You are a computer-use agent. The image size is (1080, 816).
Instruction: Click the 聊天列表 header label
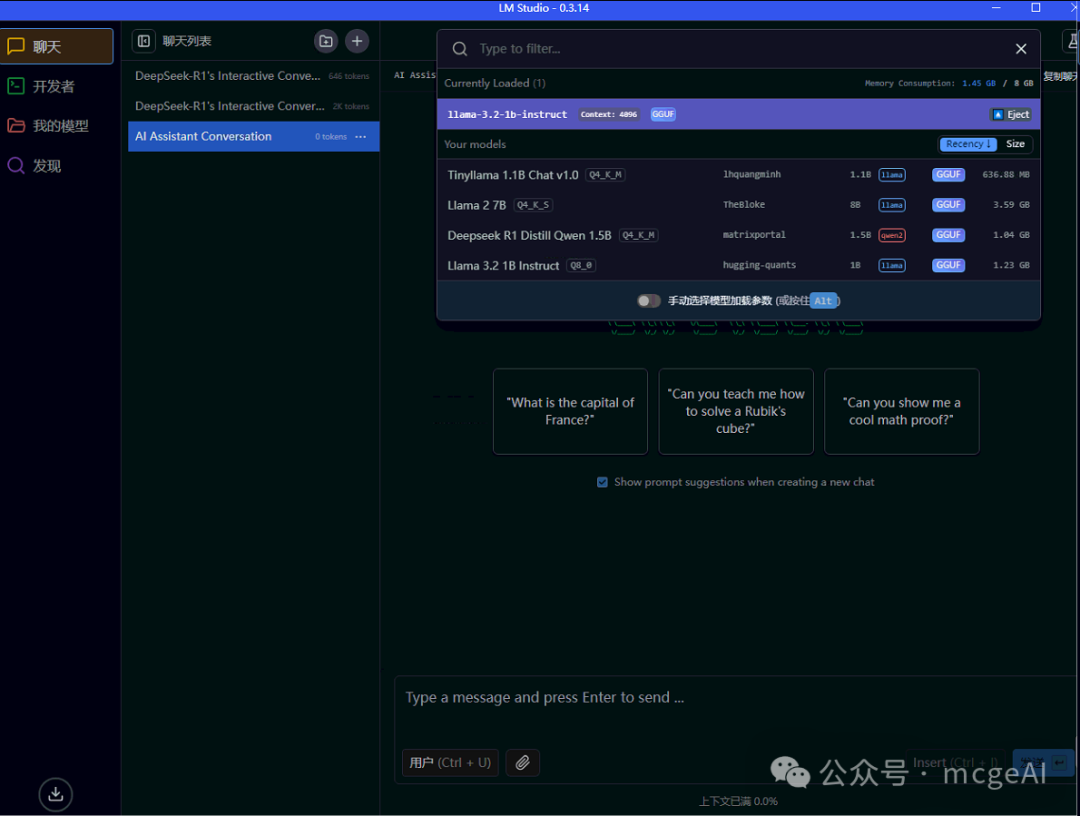(187, 41)
